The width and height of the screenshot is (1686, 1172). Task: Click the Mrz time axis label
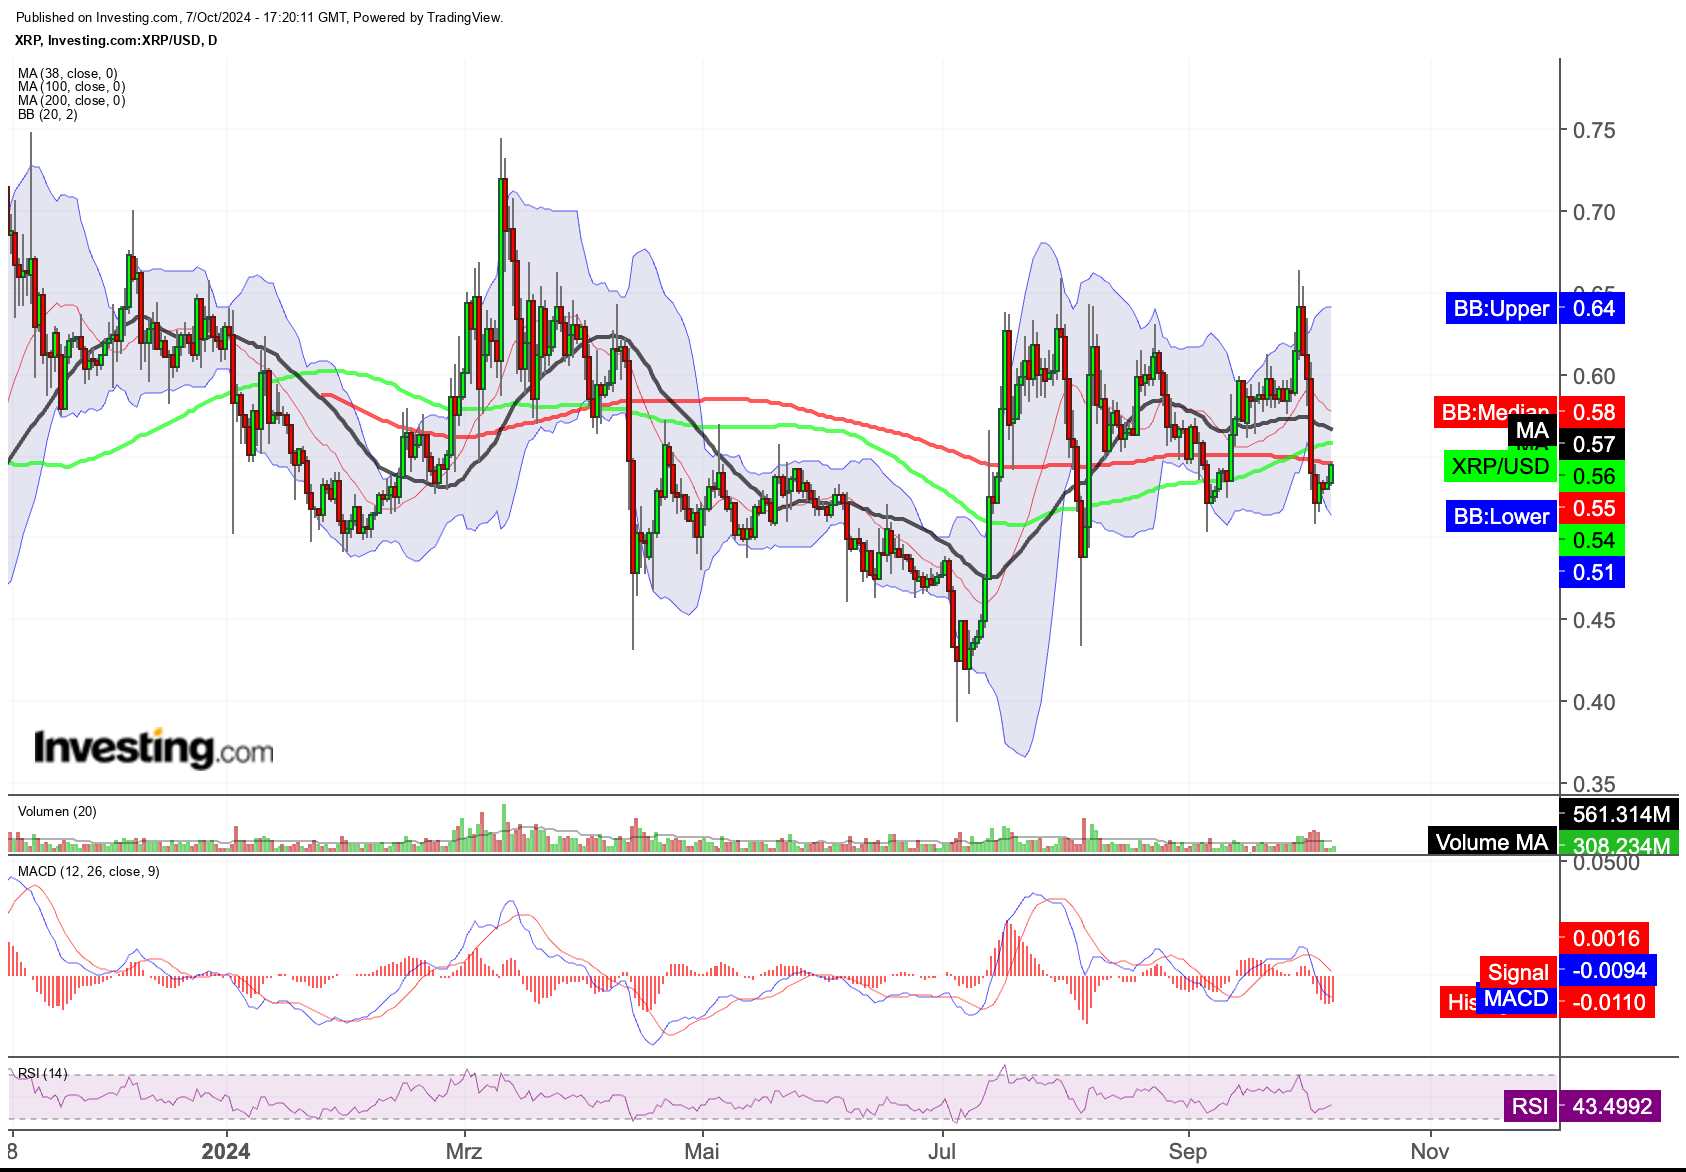464,1151
